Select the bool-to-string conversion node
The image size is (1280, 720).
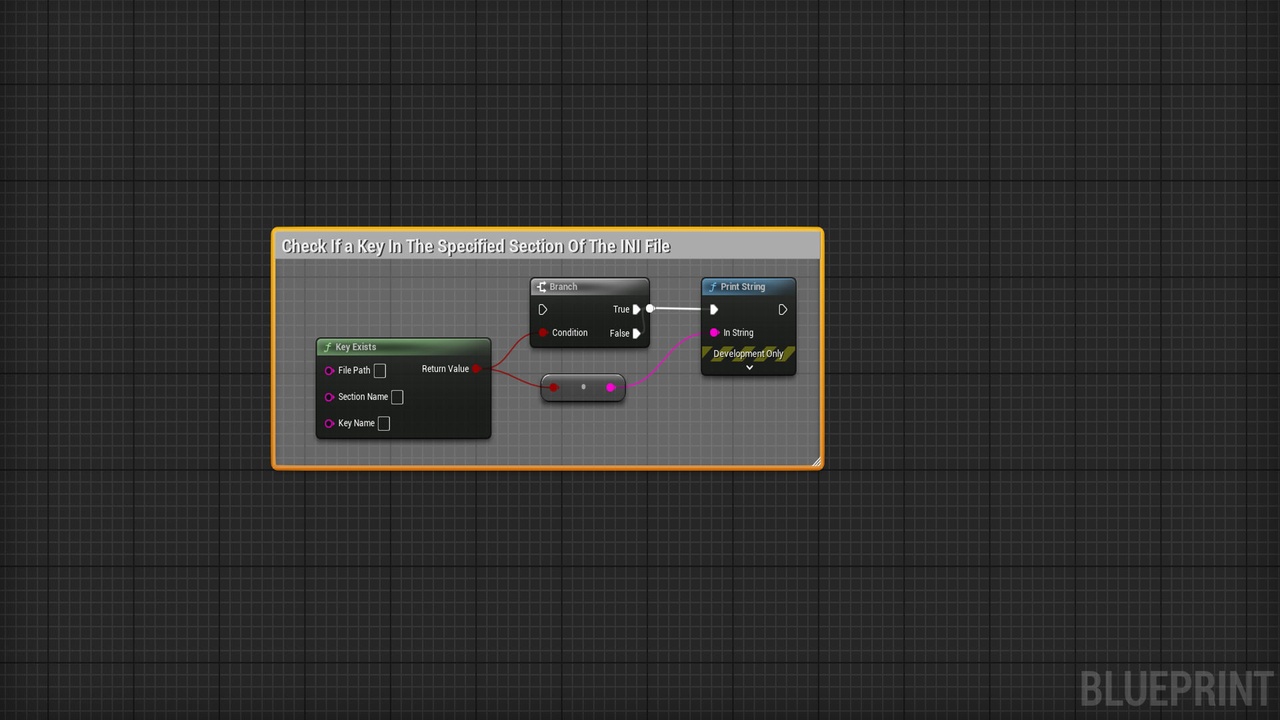(x=583, y=388)
